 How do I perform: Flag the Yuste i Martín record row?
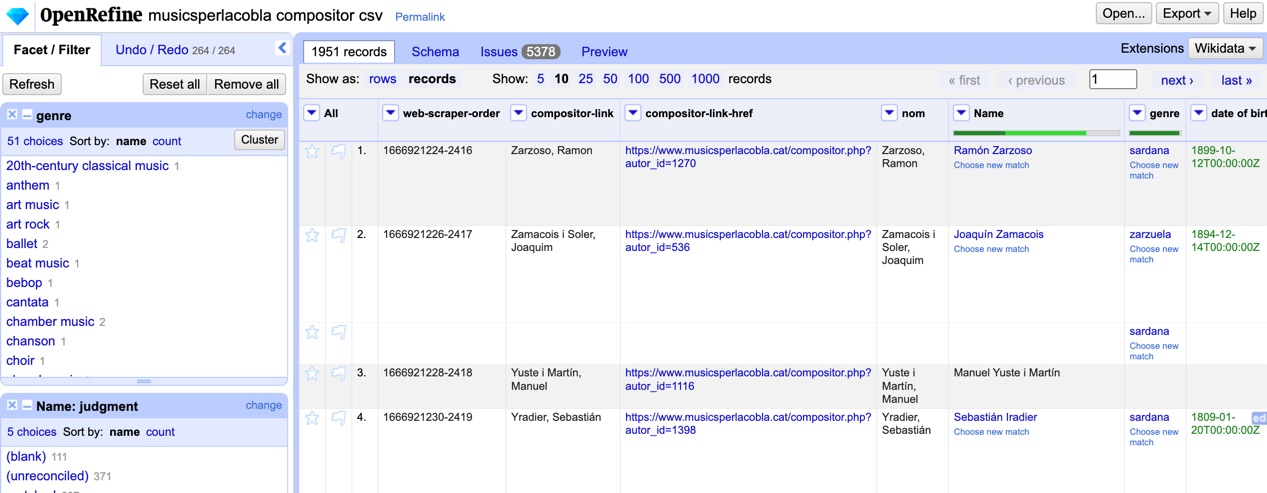coord(339,374)
